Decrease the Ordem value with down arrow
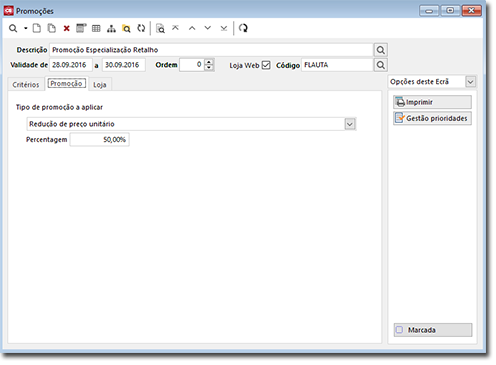Viewport: 496px width, 365px height. point(209,68)
